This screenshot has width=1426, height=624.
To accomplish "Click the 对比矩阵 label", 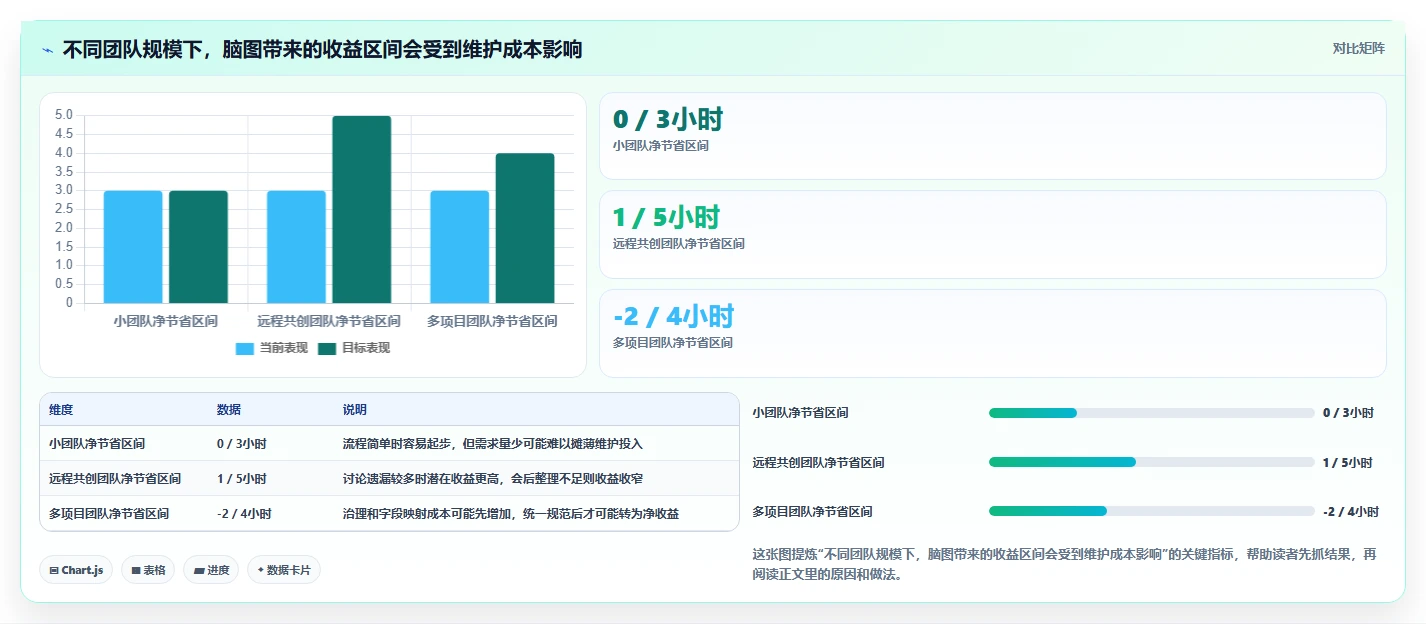I will pos(1359,48).
